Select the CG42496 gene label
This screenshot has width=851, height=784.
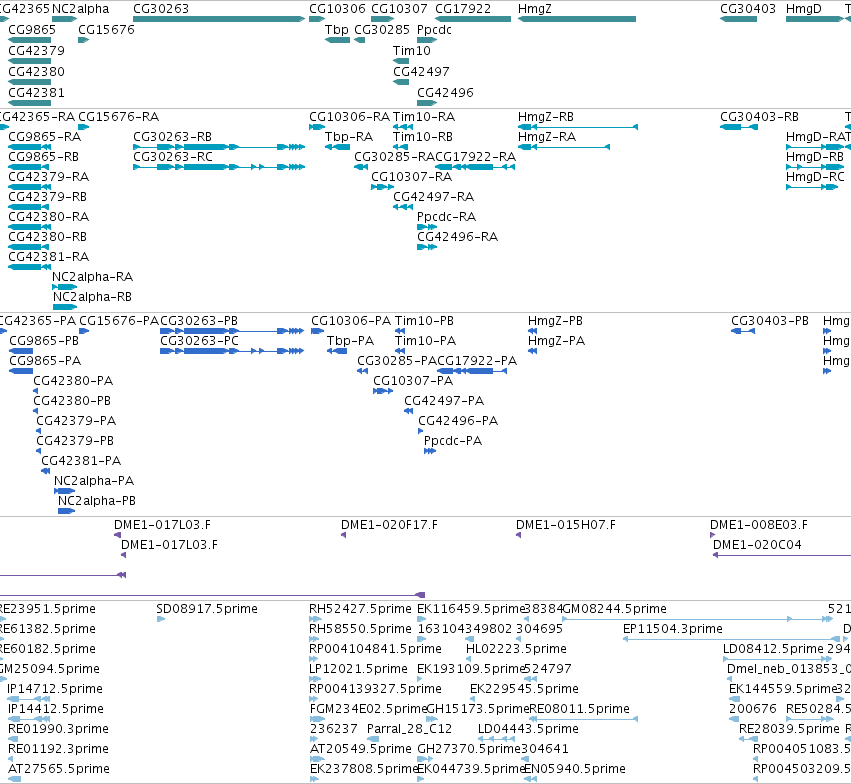(x=445, y=92)
